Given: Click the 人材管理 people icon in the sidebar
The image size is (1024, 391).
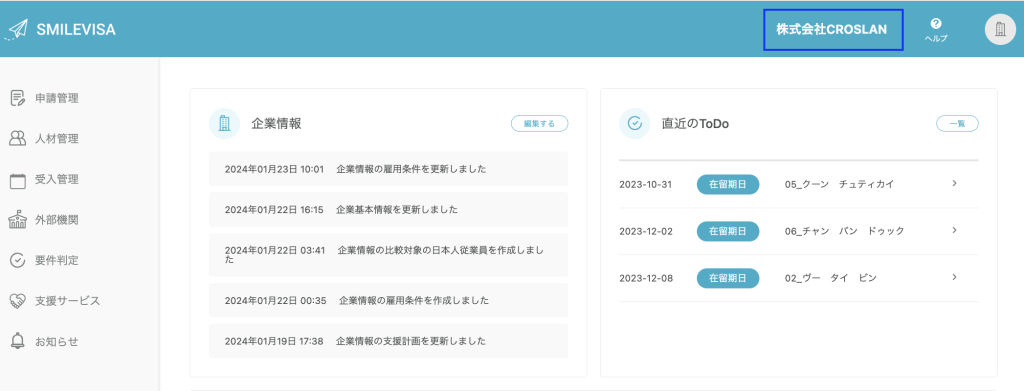Looking at the screenshot, I should point(18,139).
